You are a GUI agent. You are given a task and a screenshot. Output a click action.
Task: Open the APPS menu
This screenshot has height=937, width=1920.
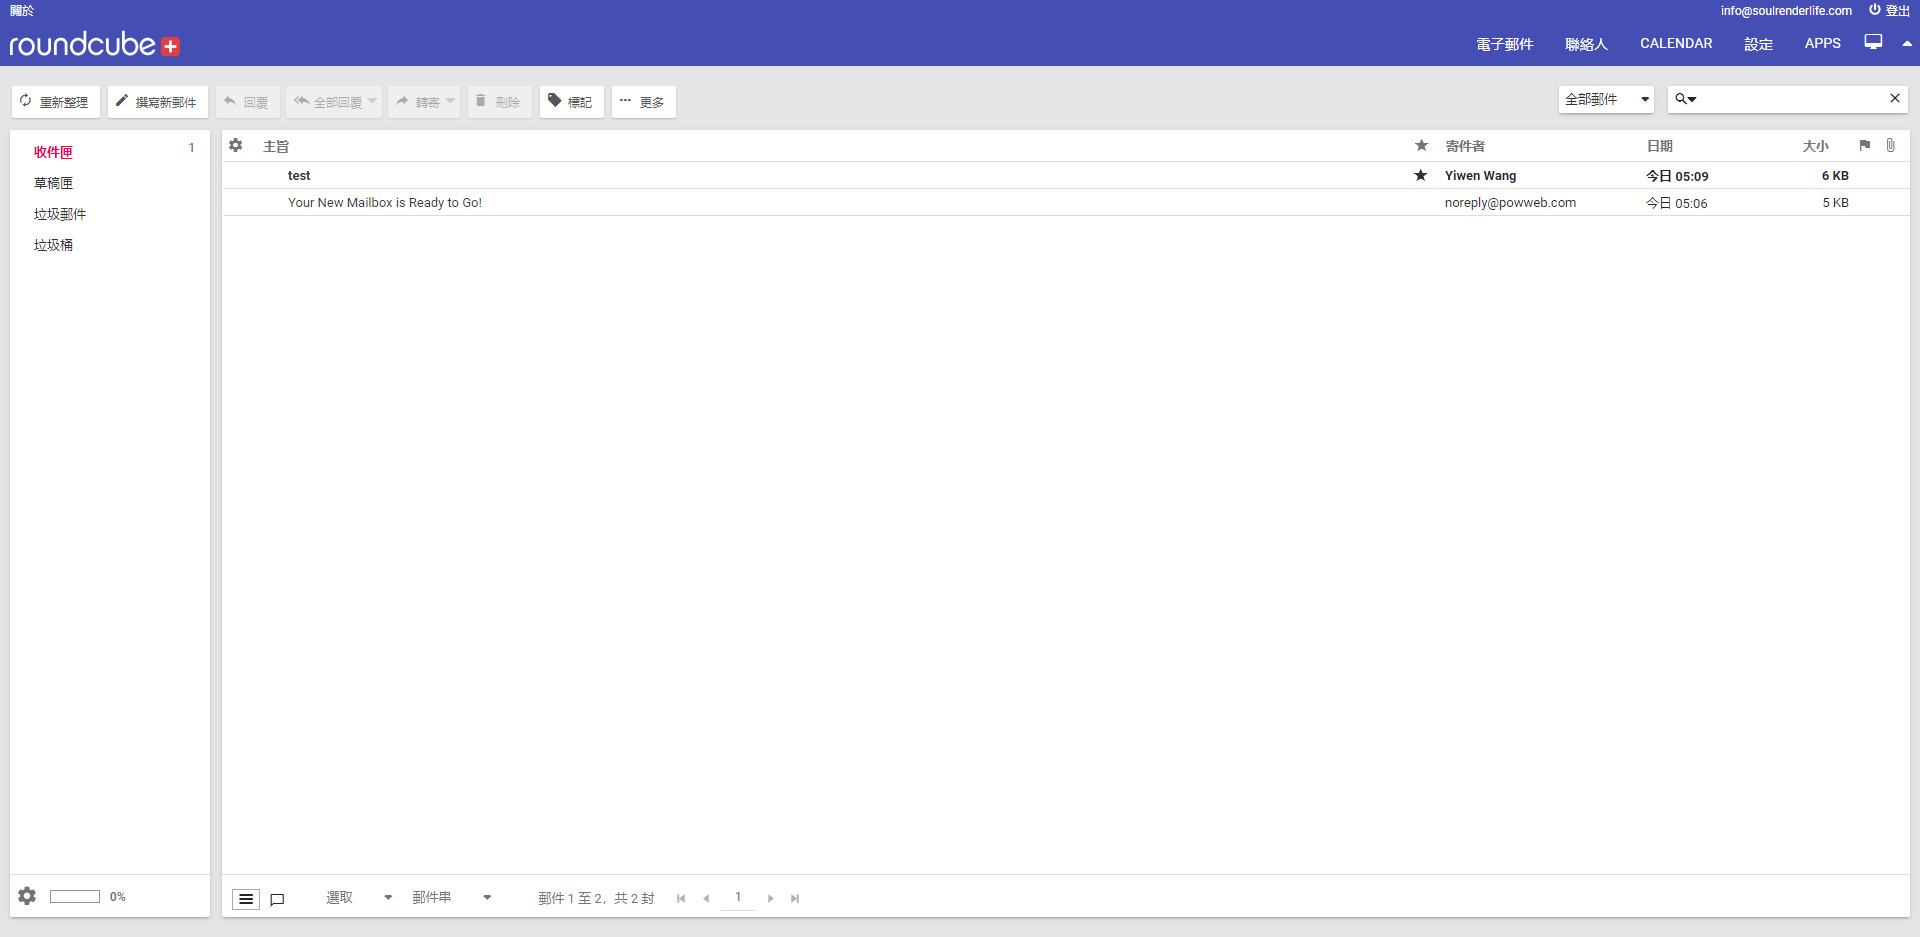[x=1823, y=43]
